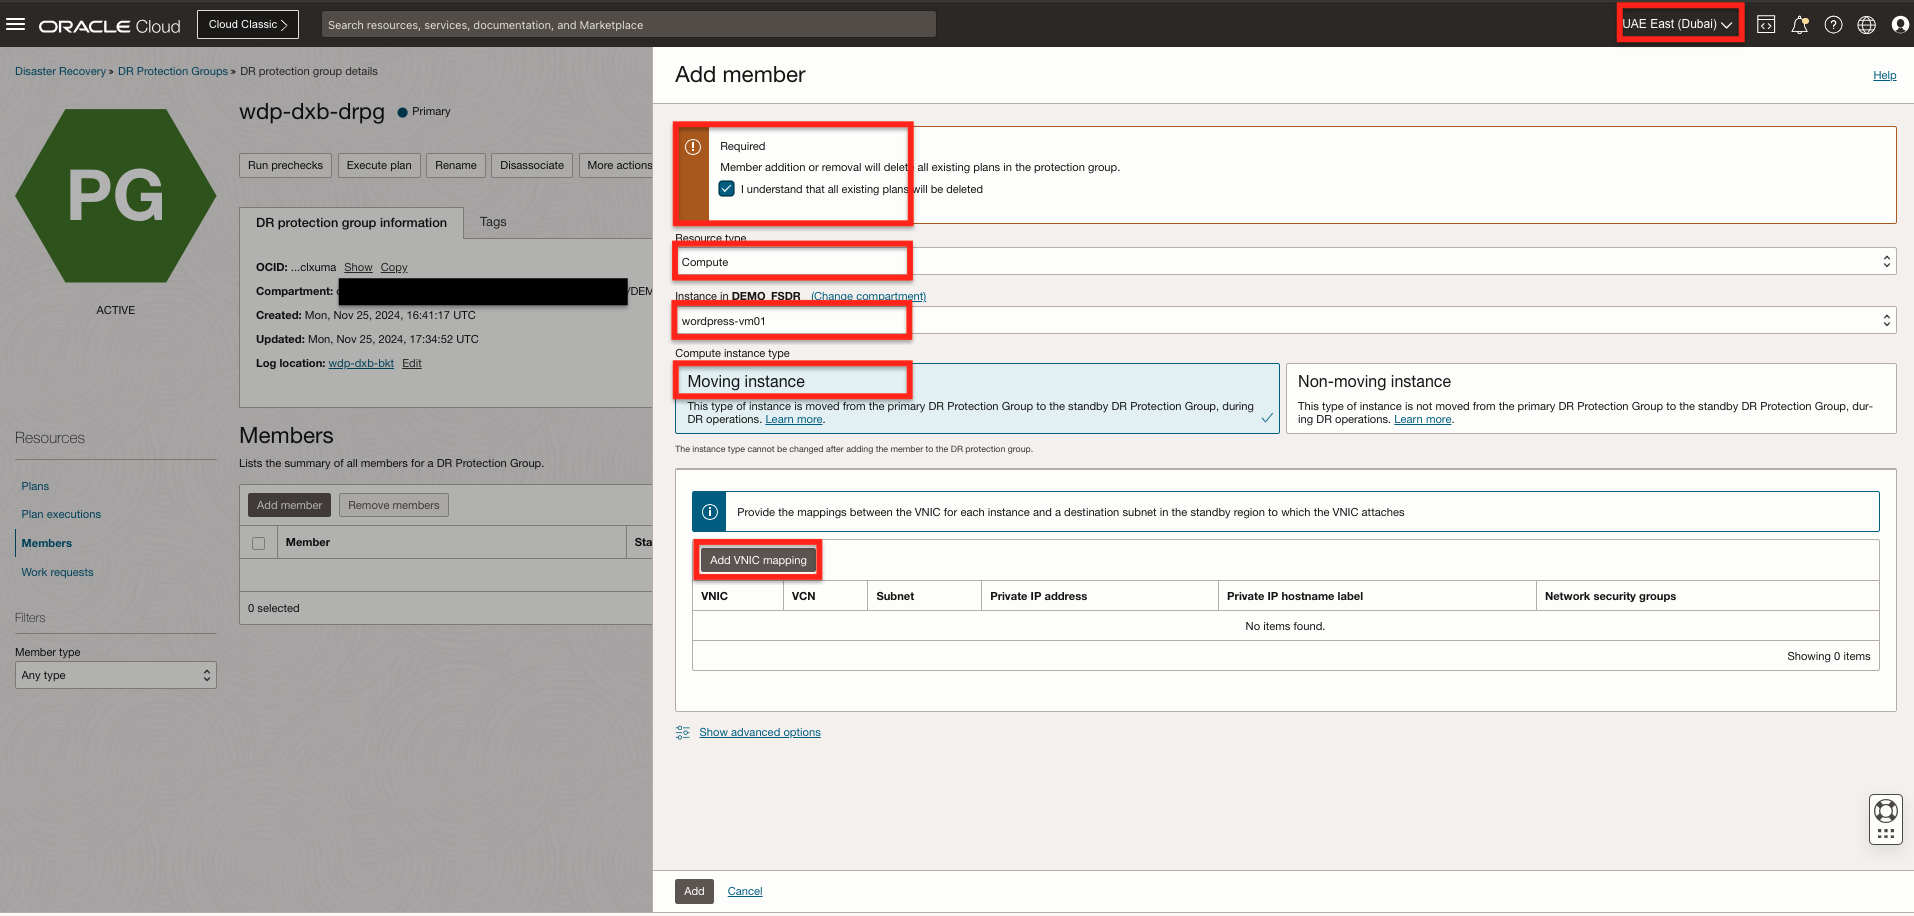
Task: Focus the search resources input field
Action: 629,24
